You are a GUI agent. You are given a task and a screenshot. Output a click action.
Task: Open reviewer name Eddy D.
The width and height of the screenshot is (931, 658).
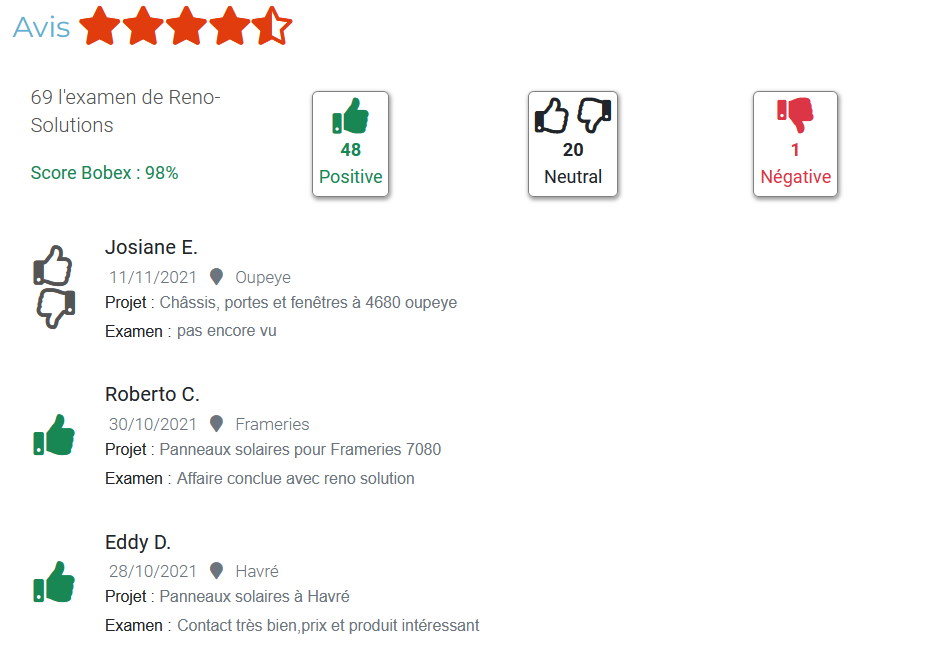pyautogui.click(x=138, y=542)
